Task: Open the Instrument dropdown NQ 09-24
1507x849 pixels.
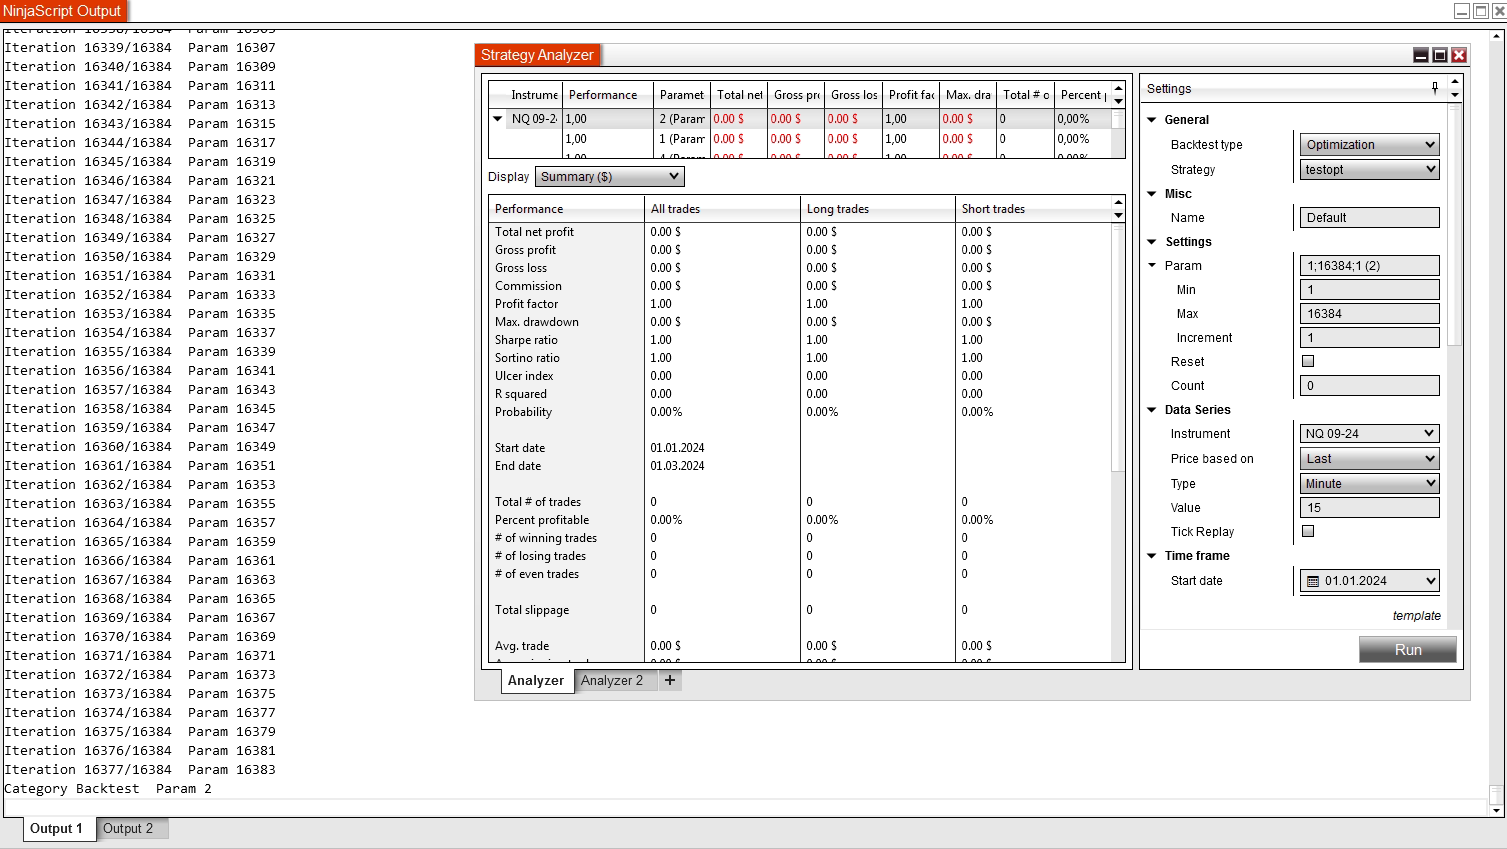Action: click(1369, 434)
